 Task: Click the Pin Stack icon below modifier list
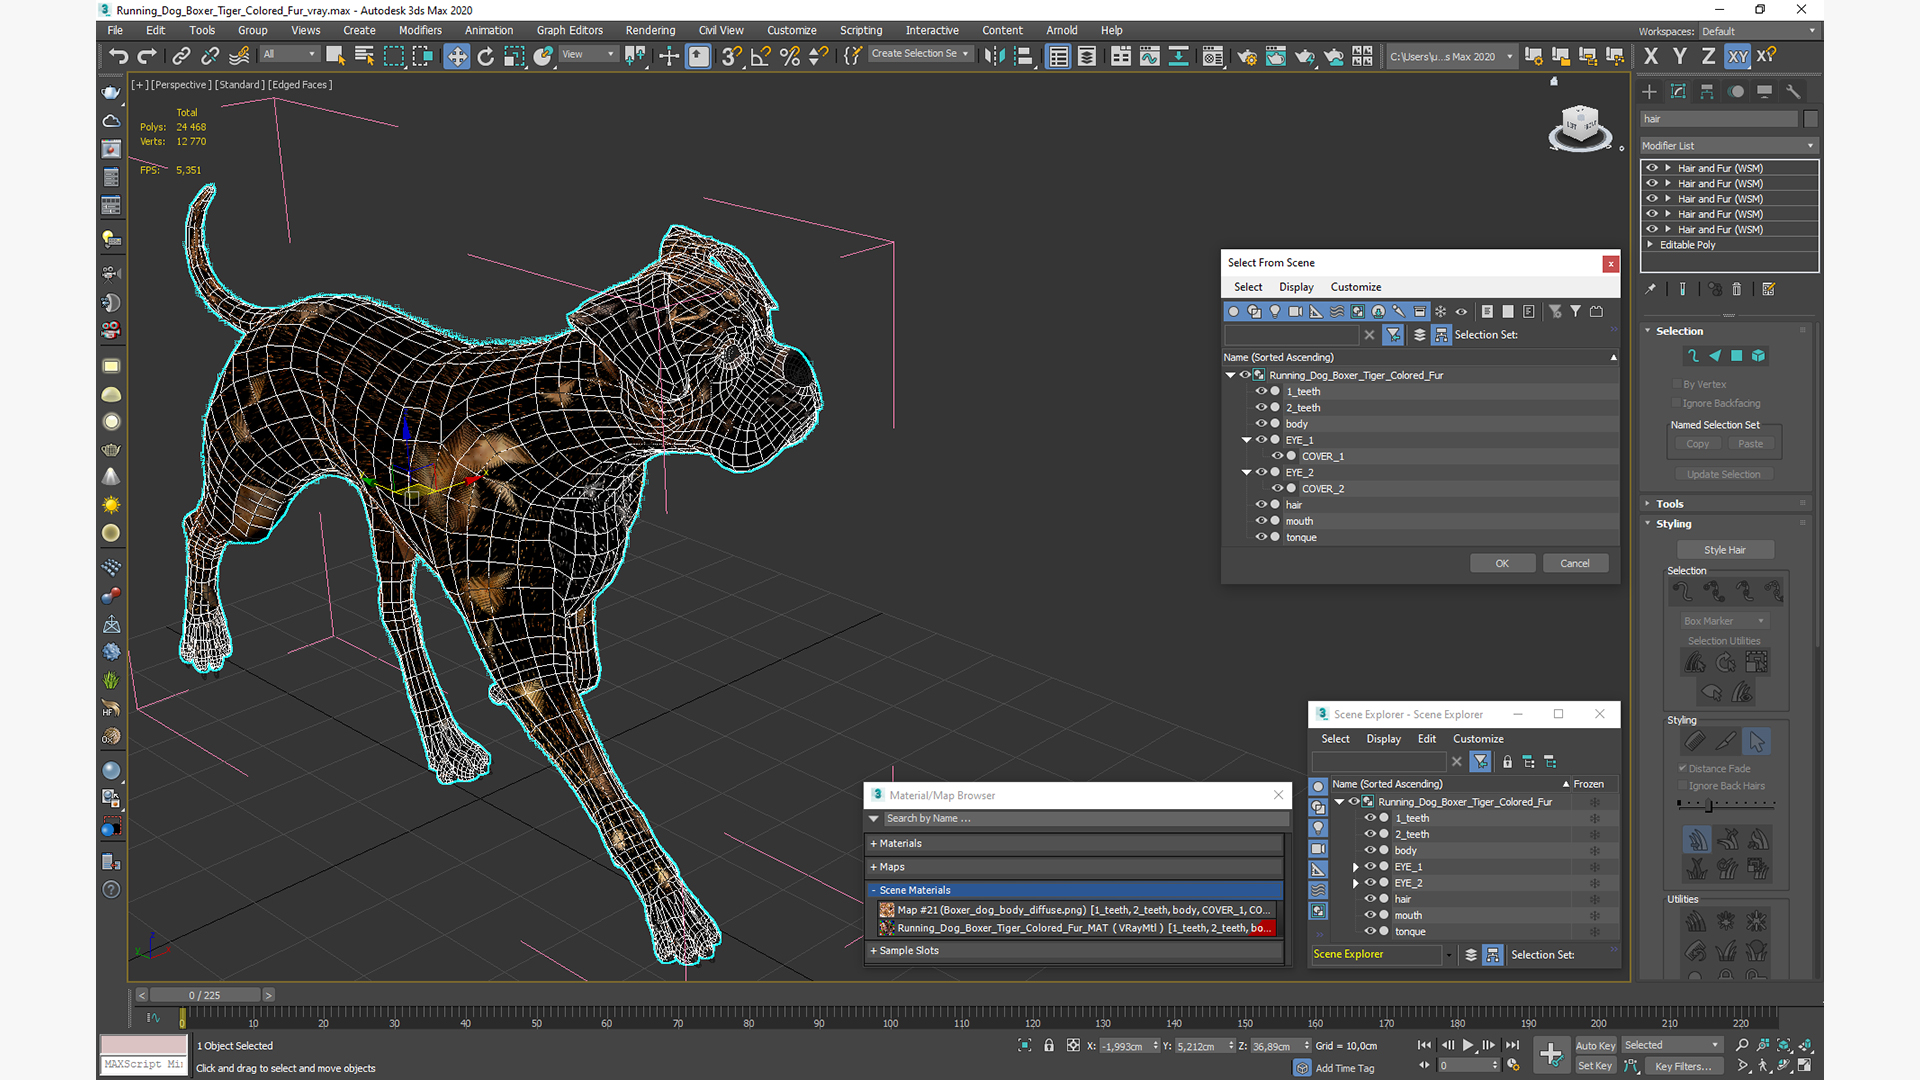pyautogui.click(x=1651, y=289)
